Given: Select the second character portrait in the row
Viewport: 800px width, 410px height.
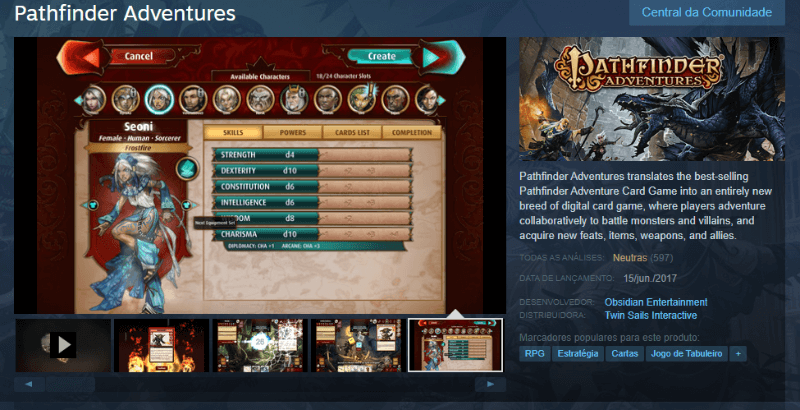Looking at the screenshot, I should (x=126, y=99).
